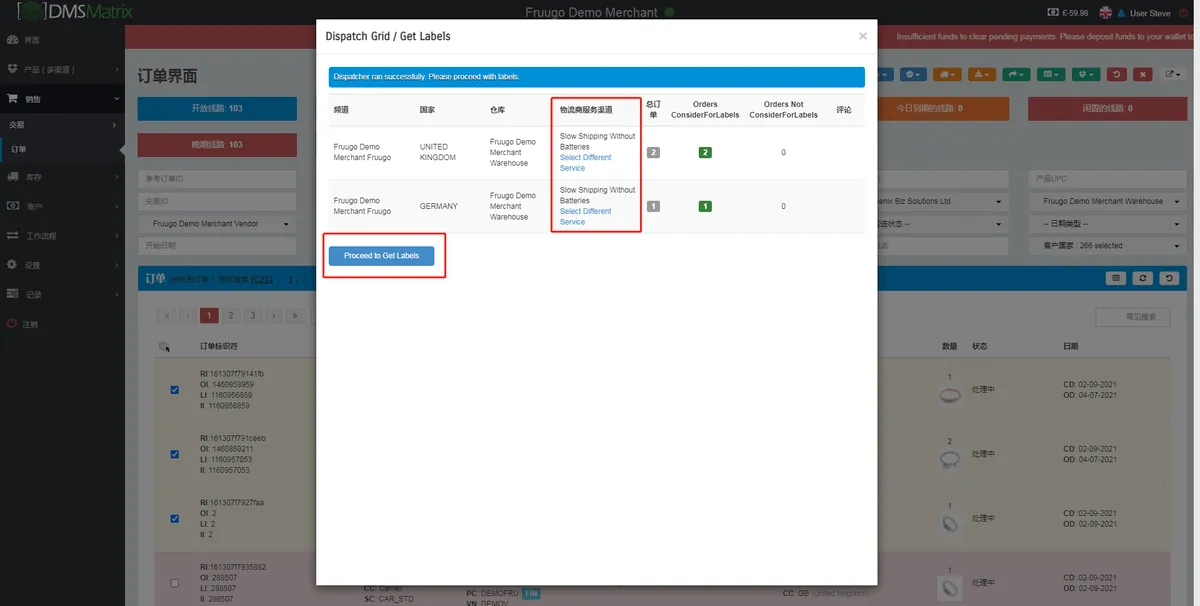
Task: Open the 记录 sidebar menu
Action: click(x=62, y=295)
